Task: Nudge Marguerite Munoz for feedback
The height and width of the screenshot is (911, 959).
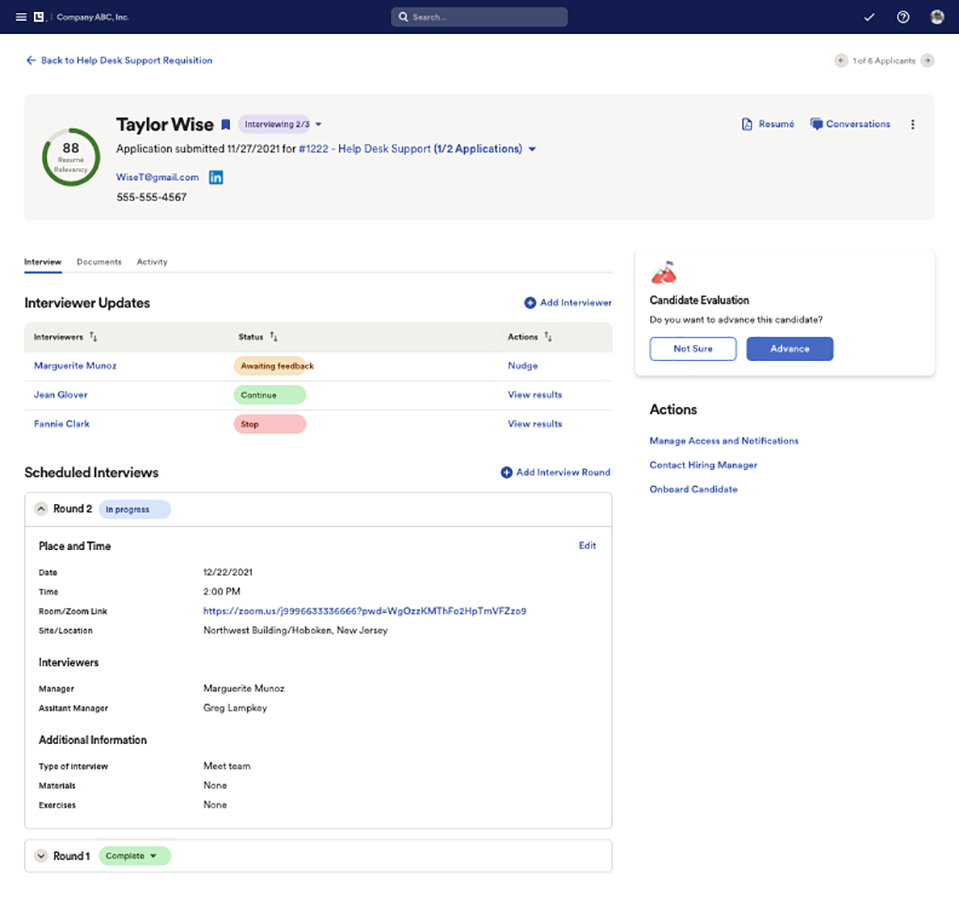Action: (x=522, y=366)
